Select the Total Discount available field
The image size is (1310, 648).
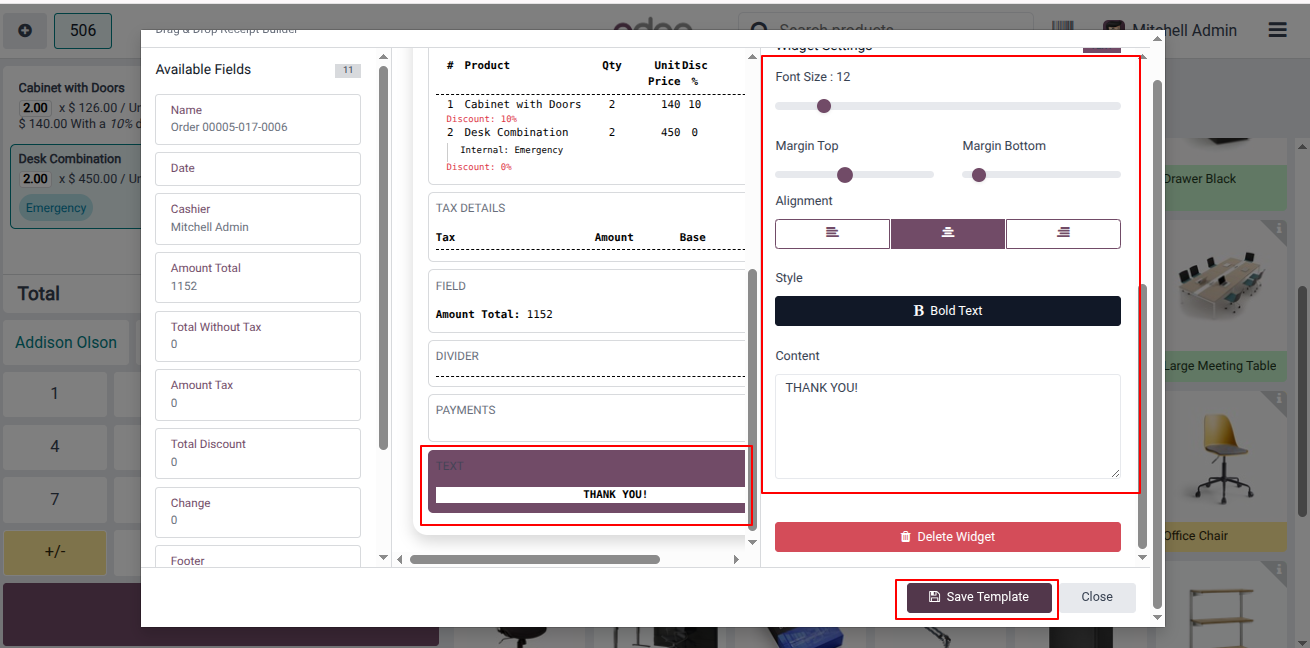[258, 453]
